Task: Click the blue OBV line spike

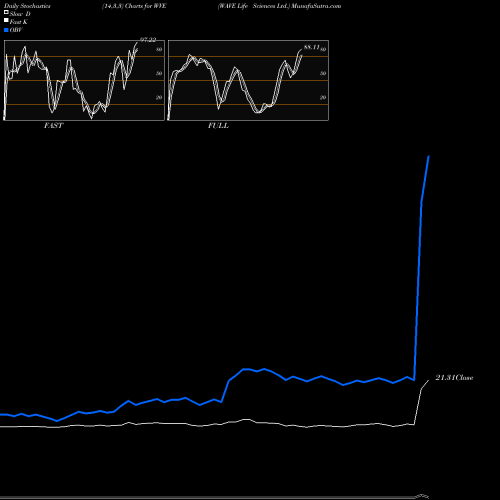Action: point(419,267)
